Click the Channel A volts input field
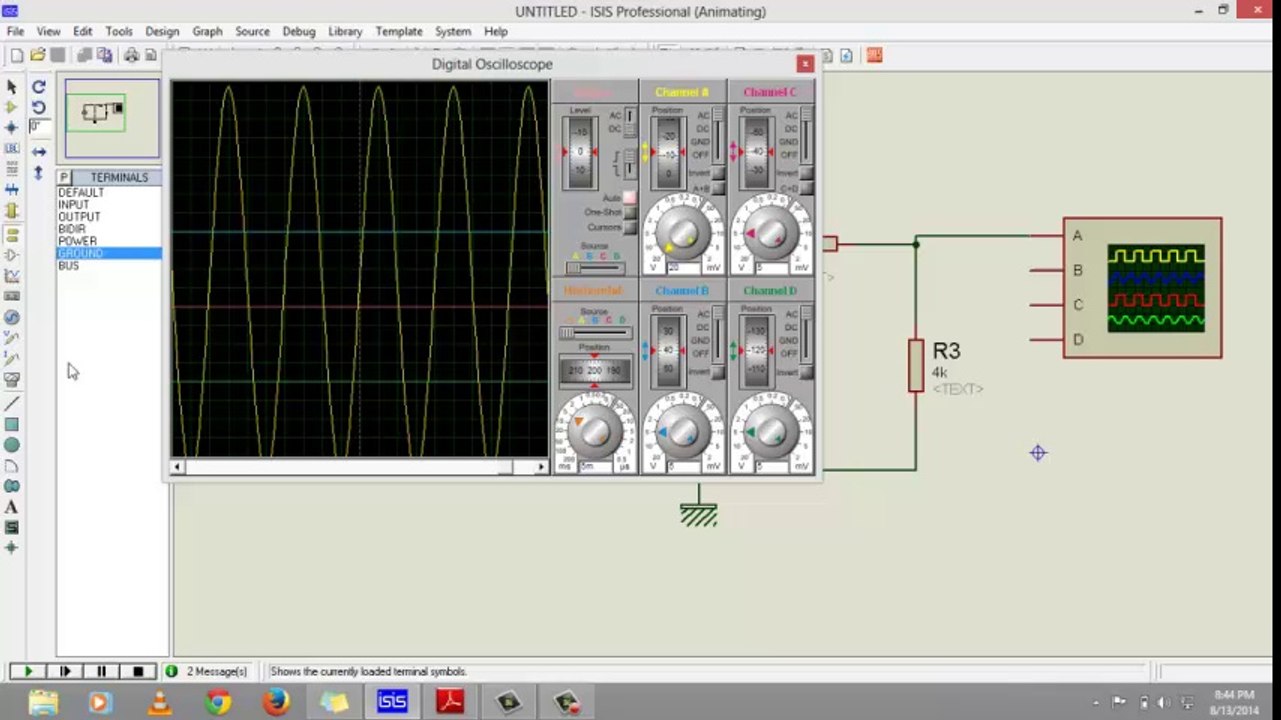Image resolution: width=1281 pixels, height=720 pixels. [682, 268]
